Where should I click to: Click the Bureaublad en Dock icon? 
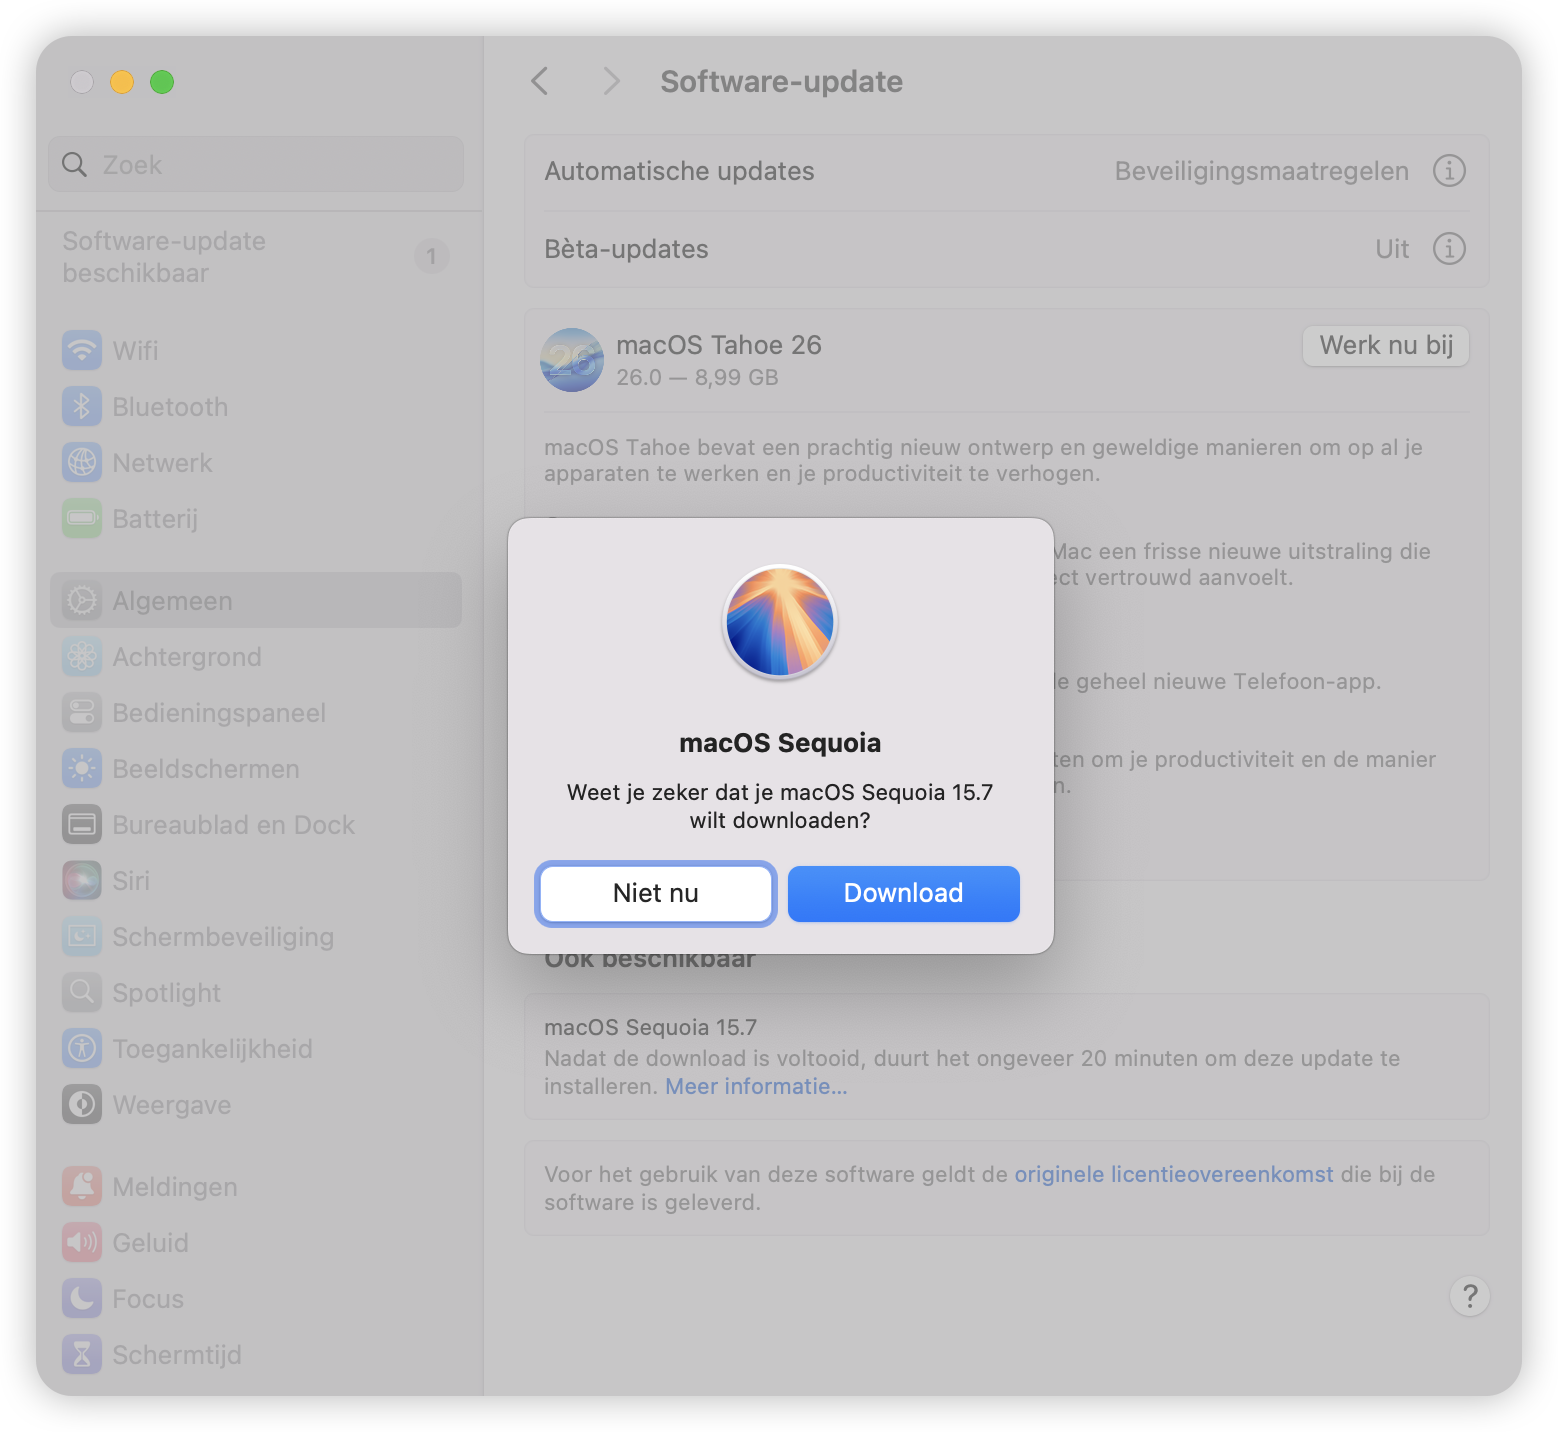[x=82, y=825]
